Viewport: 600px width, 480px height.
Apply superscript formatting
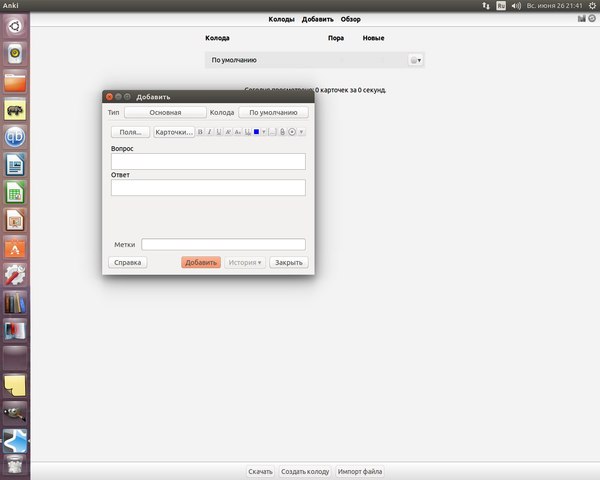tap(228, 132)
